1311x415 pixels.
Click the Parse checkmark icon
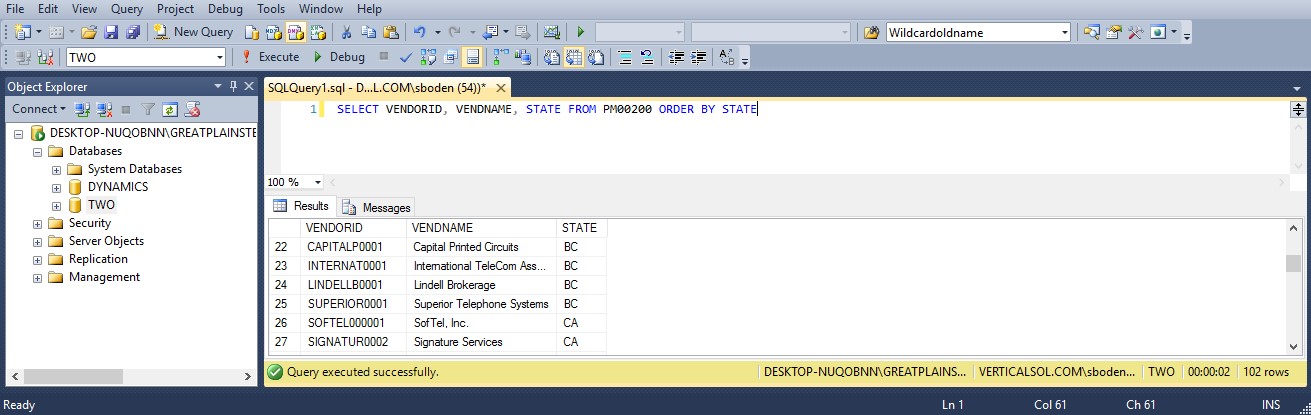point(407,57)
